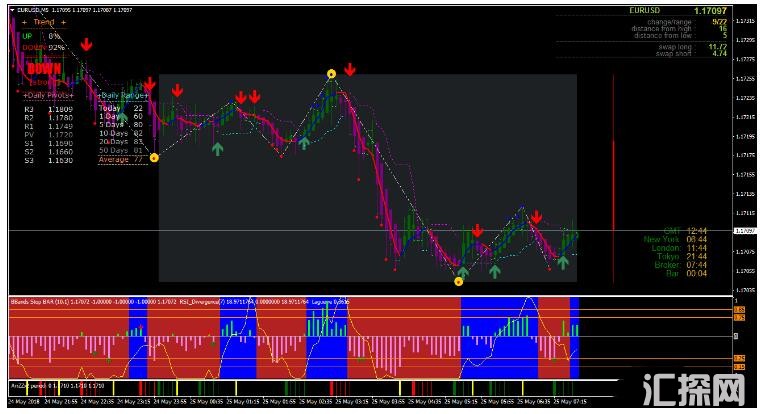
Task: Click the 25 May 05:15 time axis label
Action: [x=461, y=402]
